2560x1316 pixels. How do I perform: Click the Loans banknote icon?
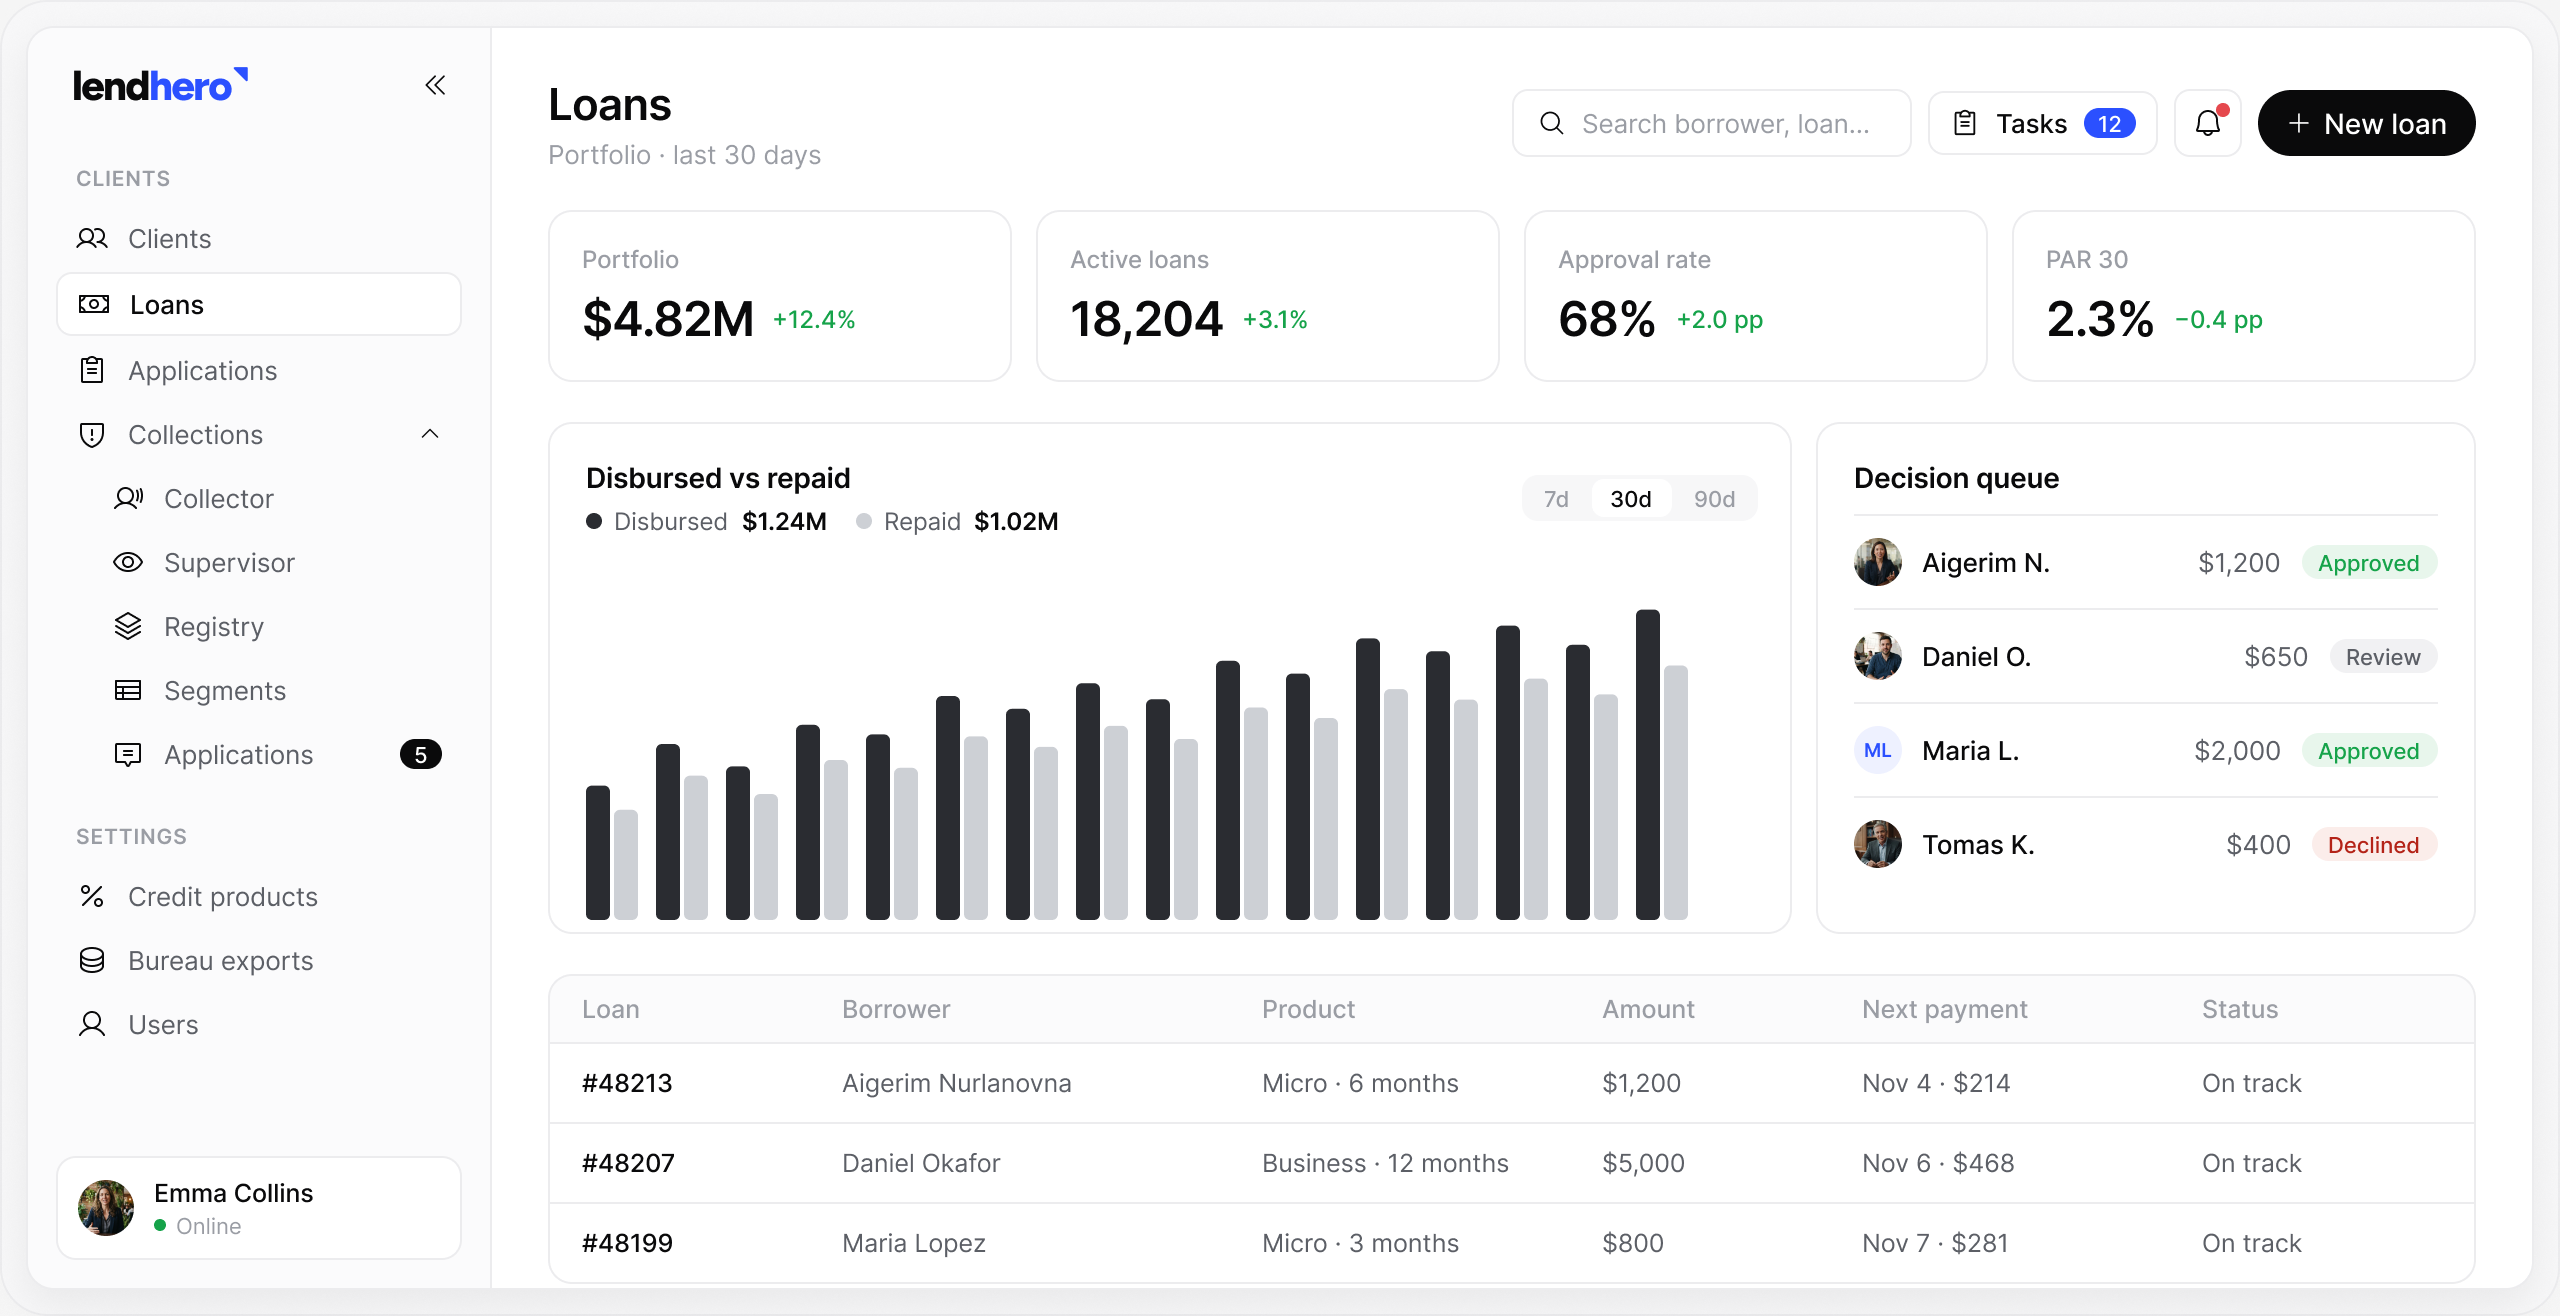(94, 304)
